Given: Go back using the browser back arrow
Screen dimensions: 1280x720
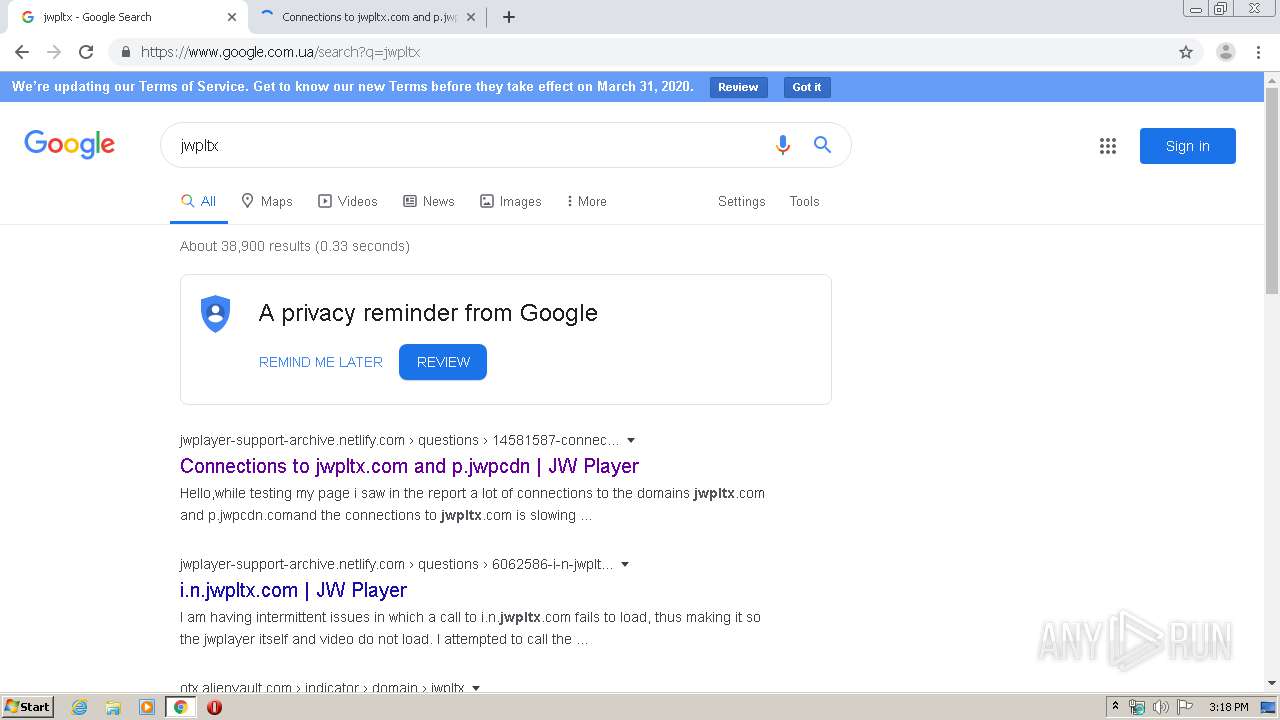Looking at the screenshot, I should [22, 52].
